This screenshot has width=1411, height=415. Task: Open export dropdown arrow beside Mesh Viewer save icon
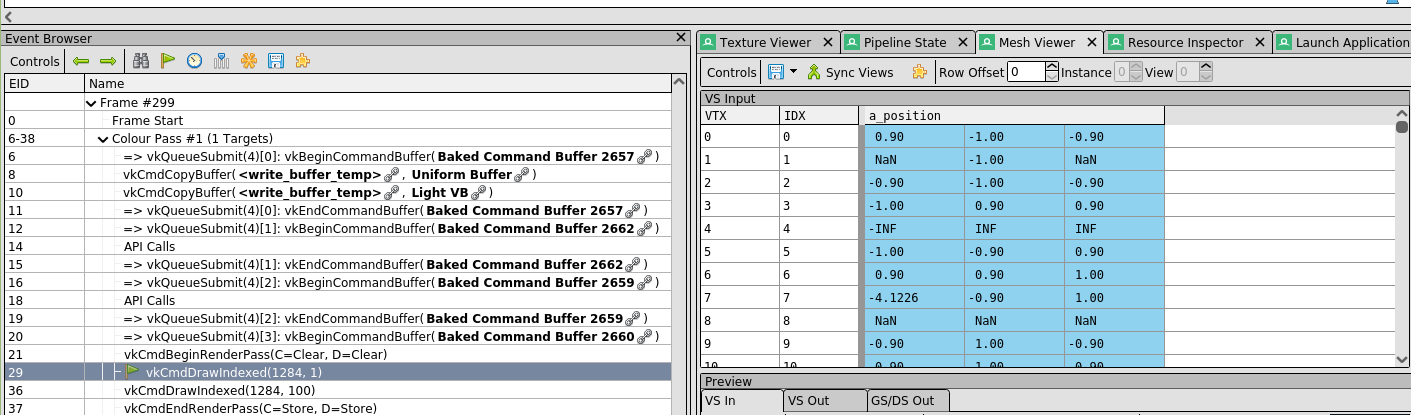(793, 72)
